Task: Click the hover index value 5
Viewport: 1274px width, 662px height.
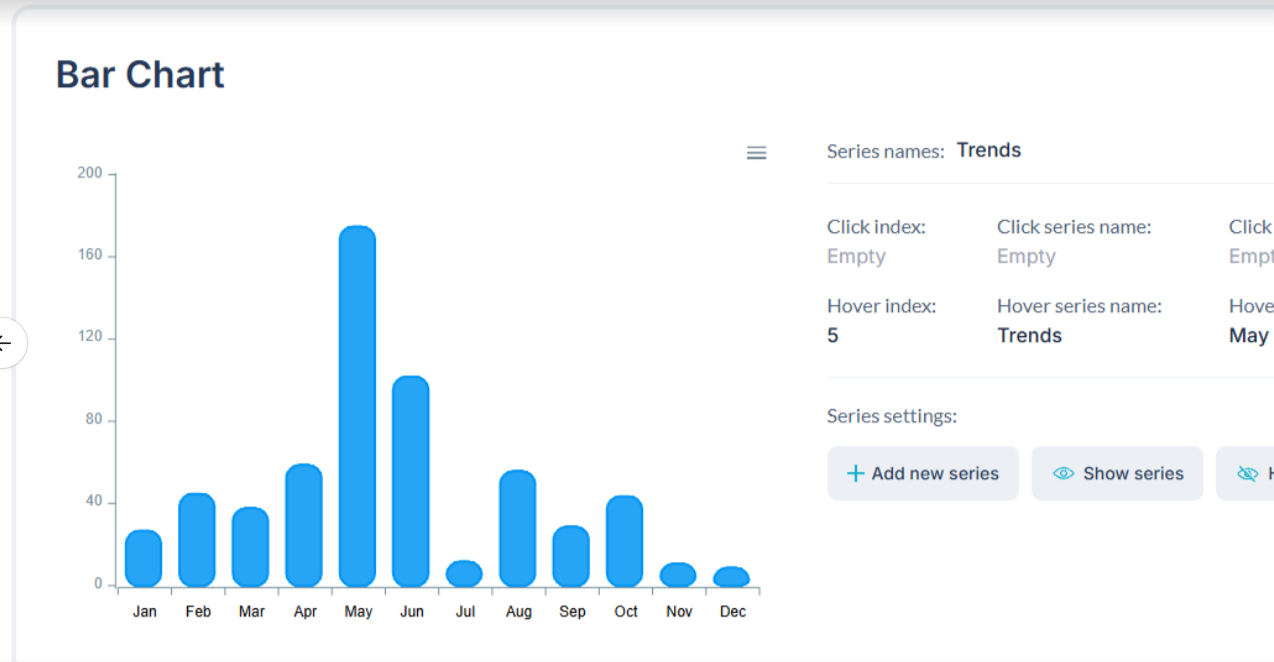Action: 833,335
